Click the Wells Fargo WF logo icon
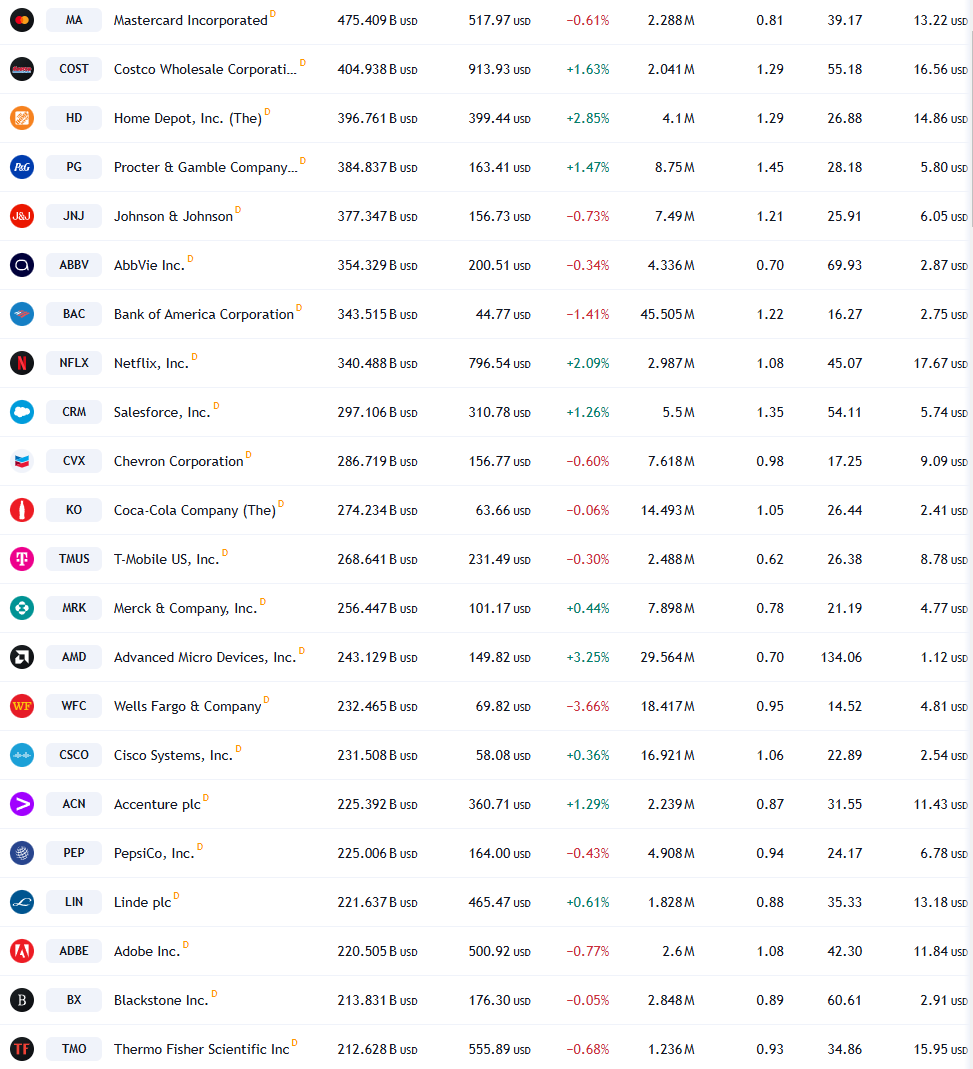The image size is (973, 1069). click(x=22, y=706)
